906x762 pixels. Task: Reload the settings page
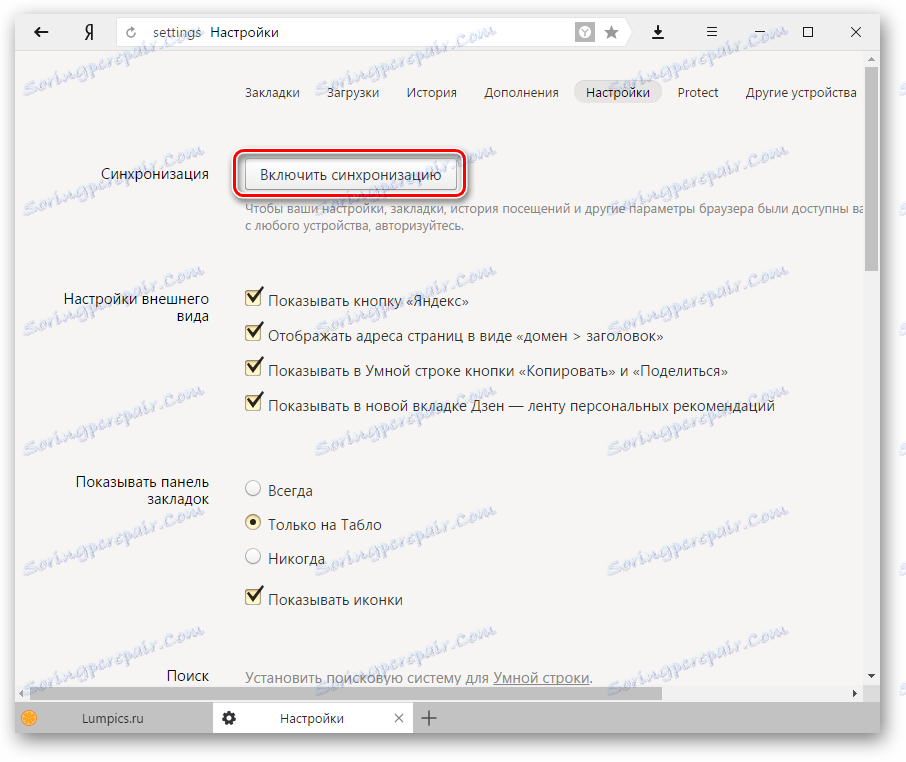coord(130,32)
